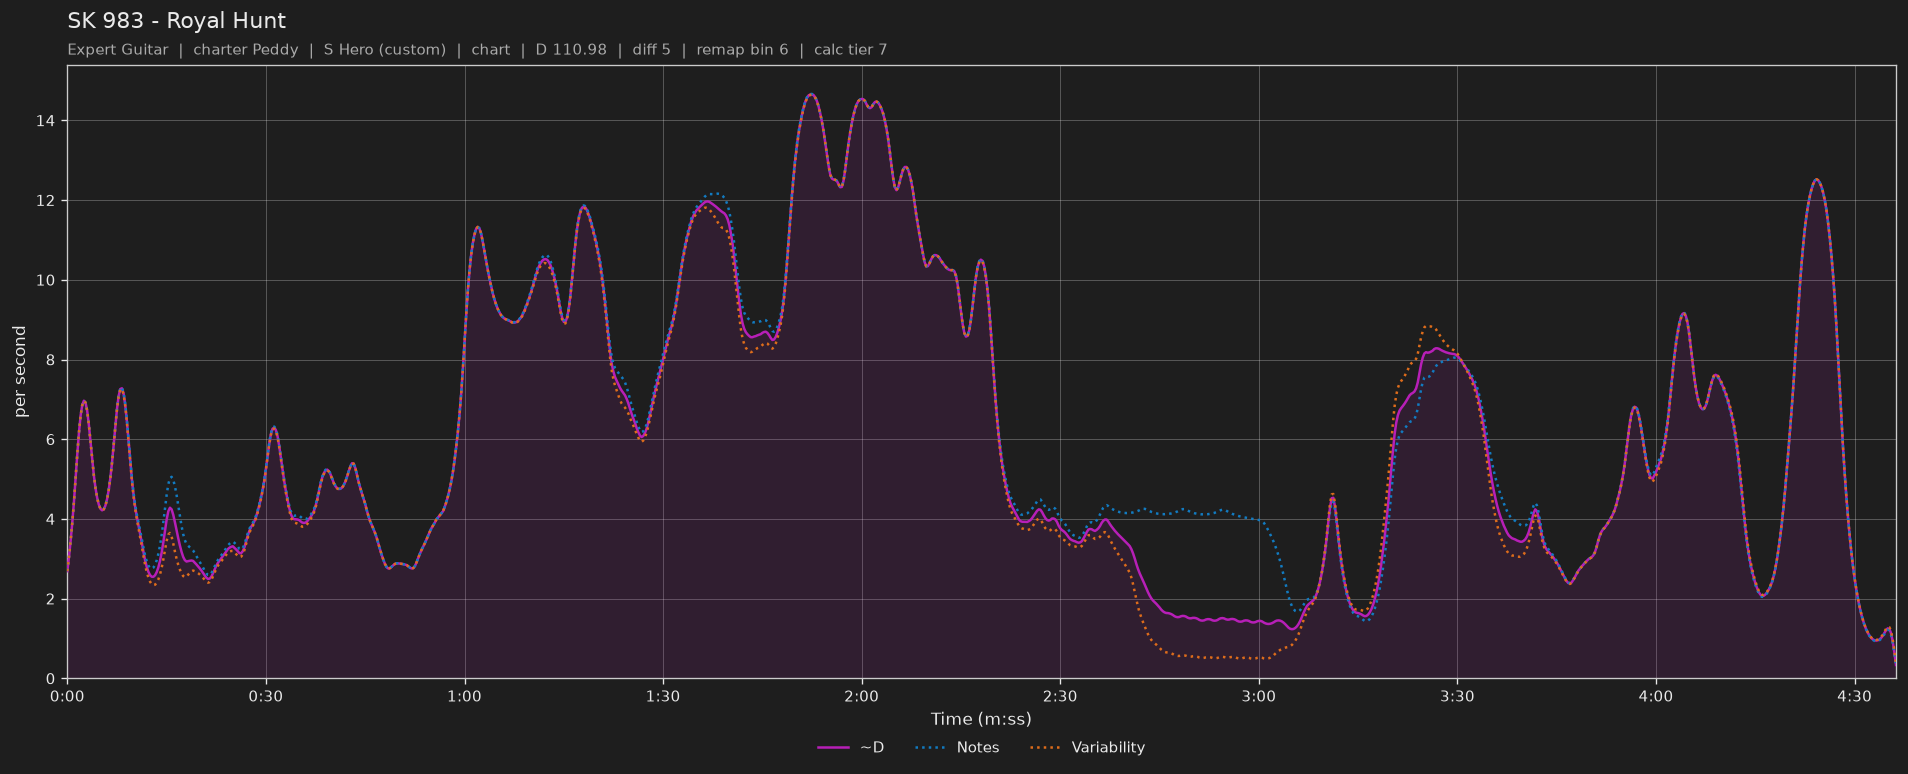Click the '~D' legend entry
Image resolution: width=1908 pixels, height=774 pixels.
850,747
